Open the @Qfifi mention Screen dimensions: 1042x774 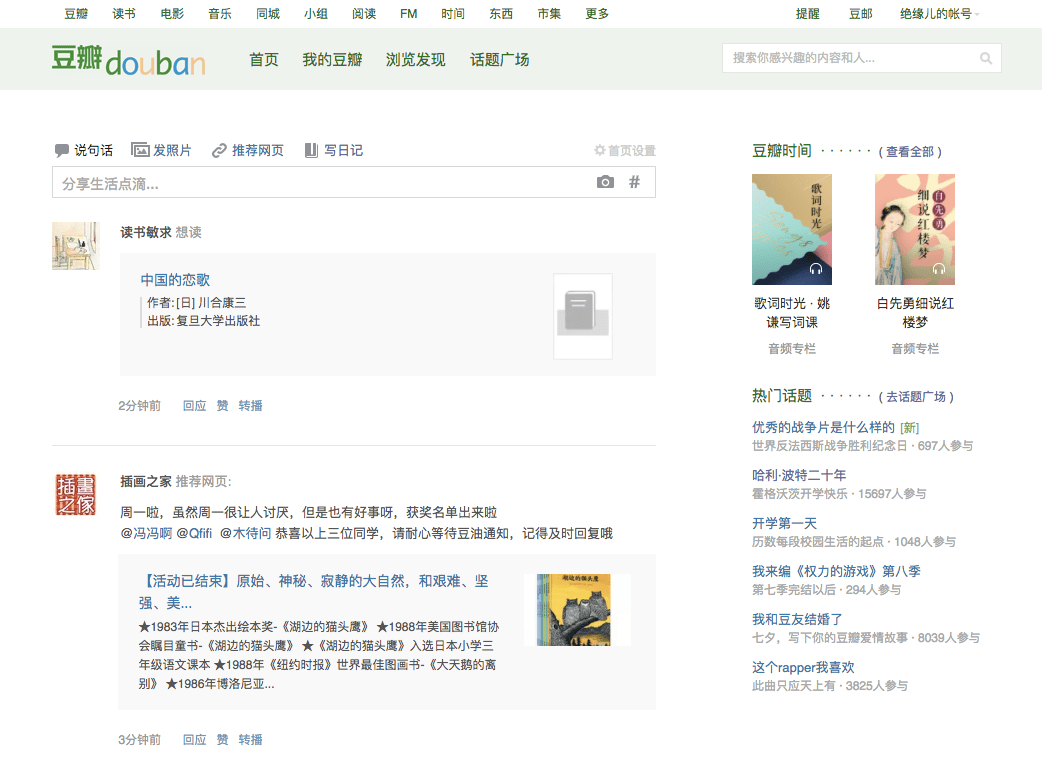194,533
